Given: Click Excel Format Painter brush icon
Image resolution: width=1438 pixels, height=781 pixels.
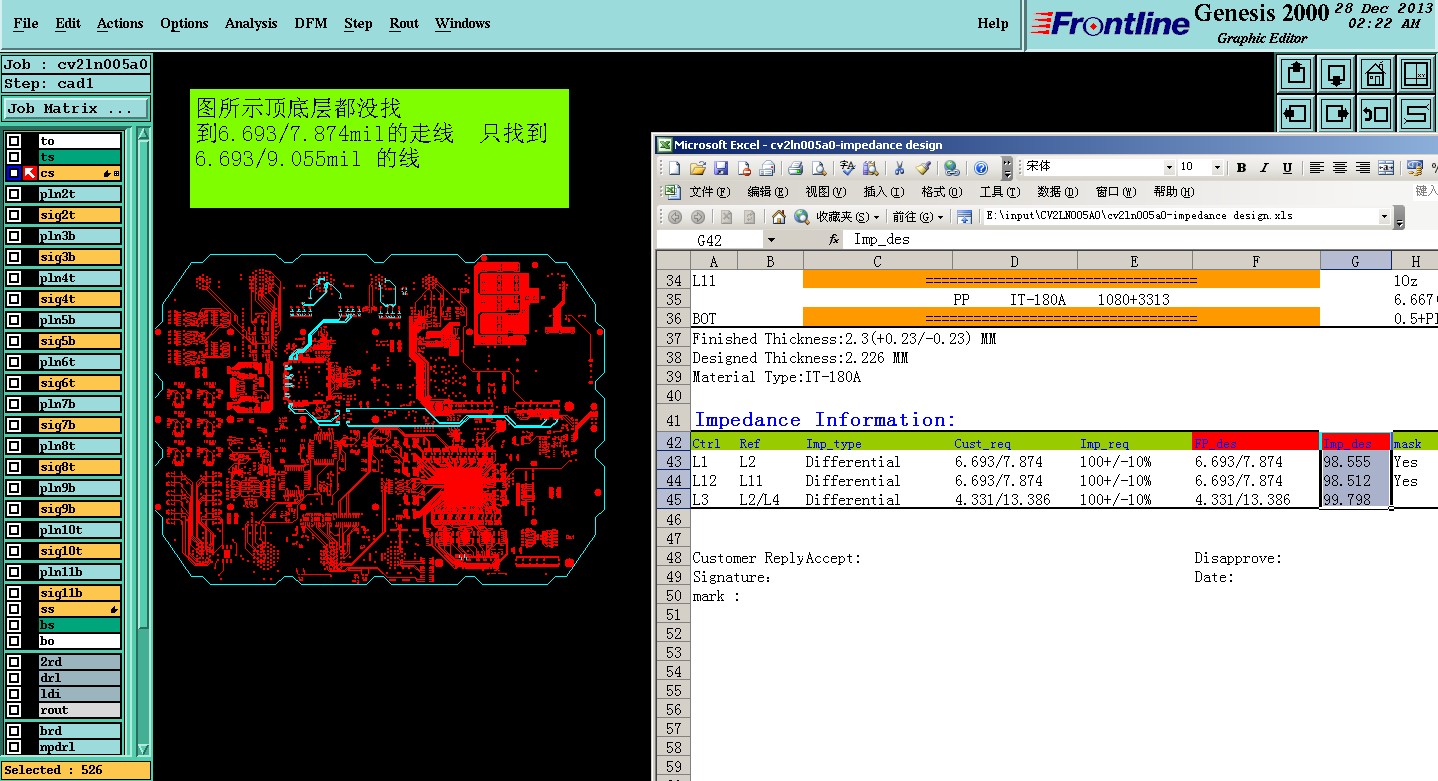Looking at the screenshot, I should [922, 168].
